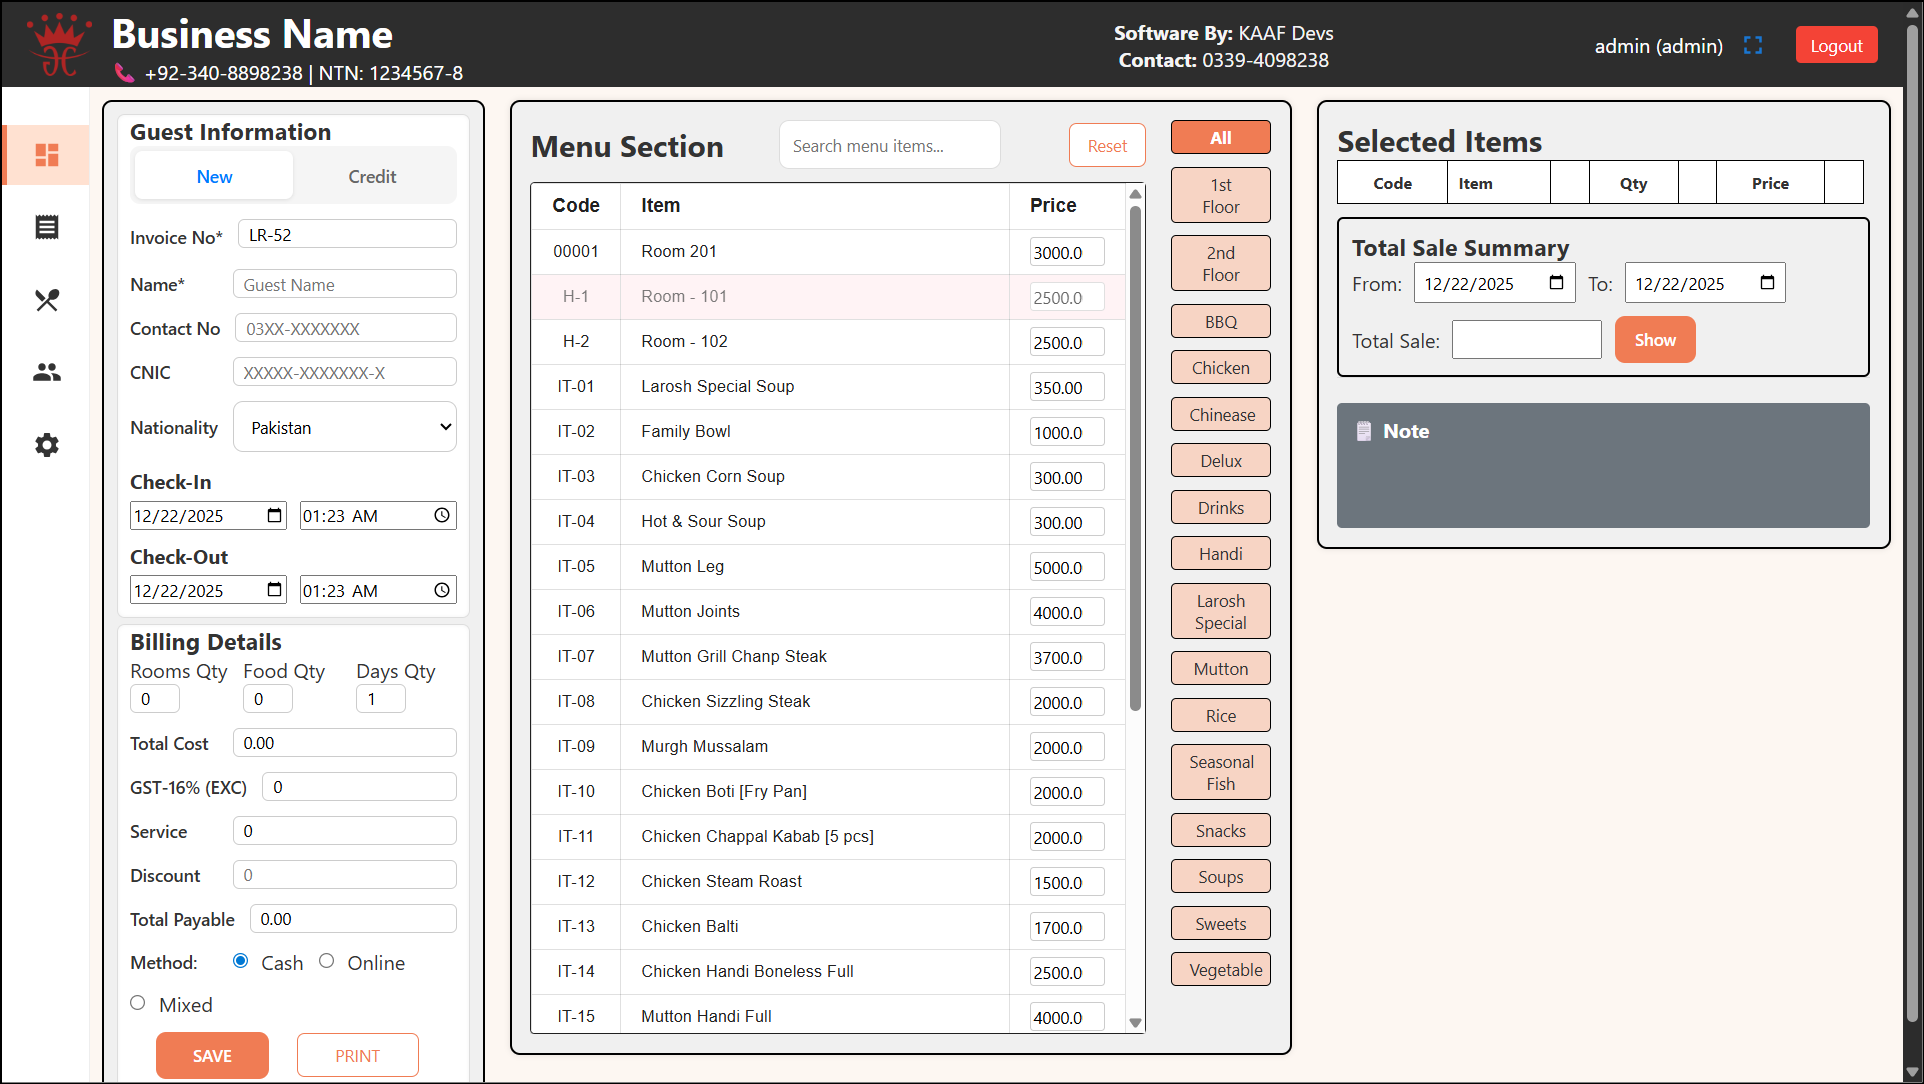The width and height of the screenshot is (1924, 1084).
Task: Switch to the New guest tab
Action: [214, 176]
